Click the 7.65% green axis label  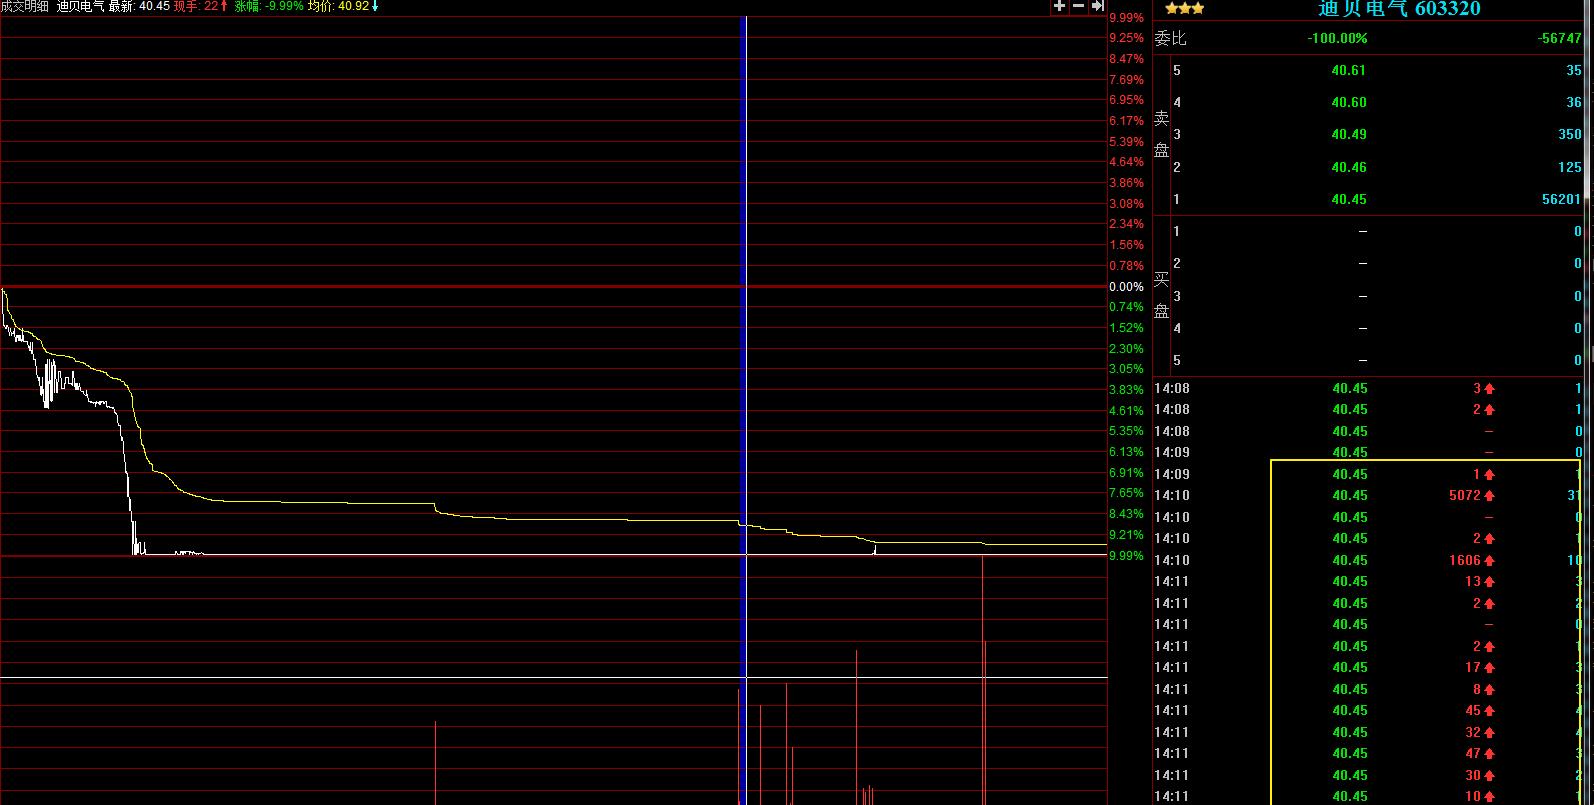click(1127, 493)
